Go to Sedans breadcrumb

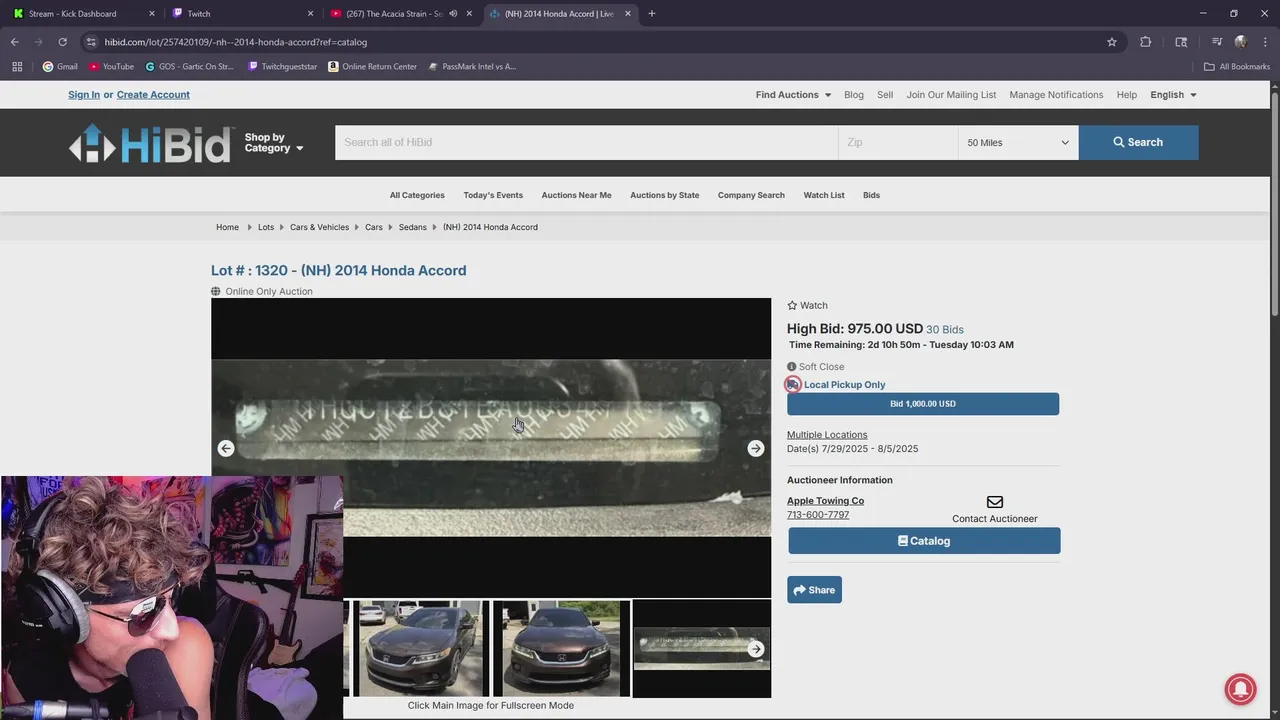pos(412,228)
